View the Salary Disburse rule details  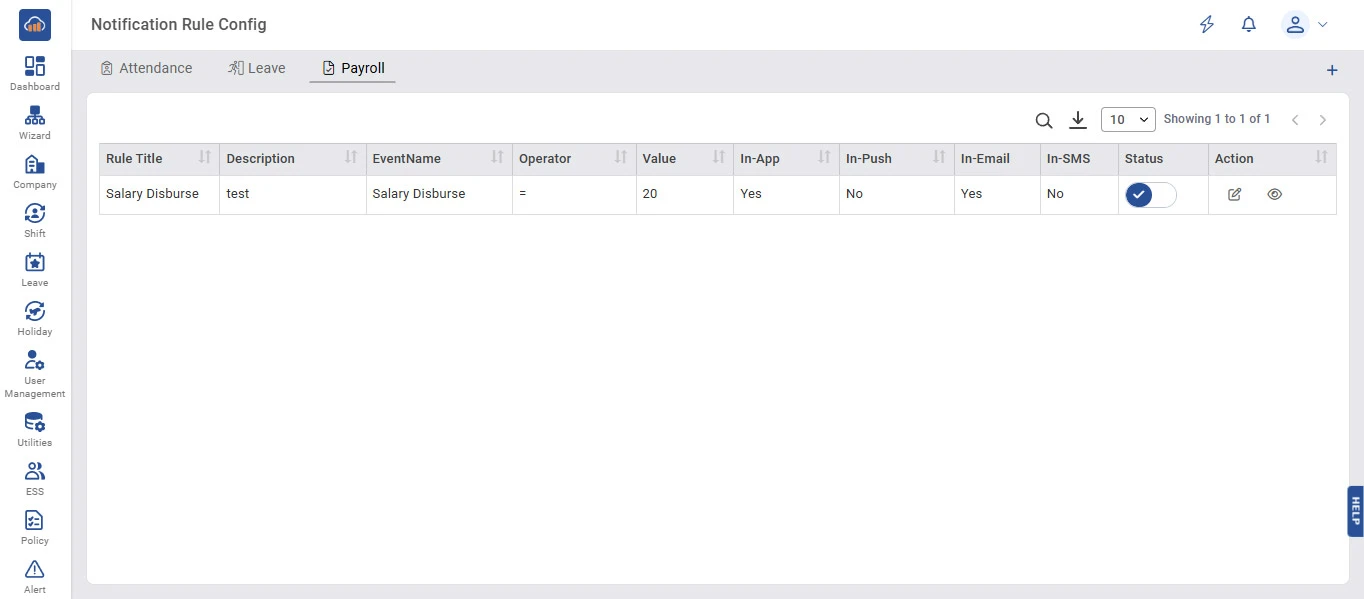1274,194
